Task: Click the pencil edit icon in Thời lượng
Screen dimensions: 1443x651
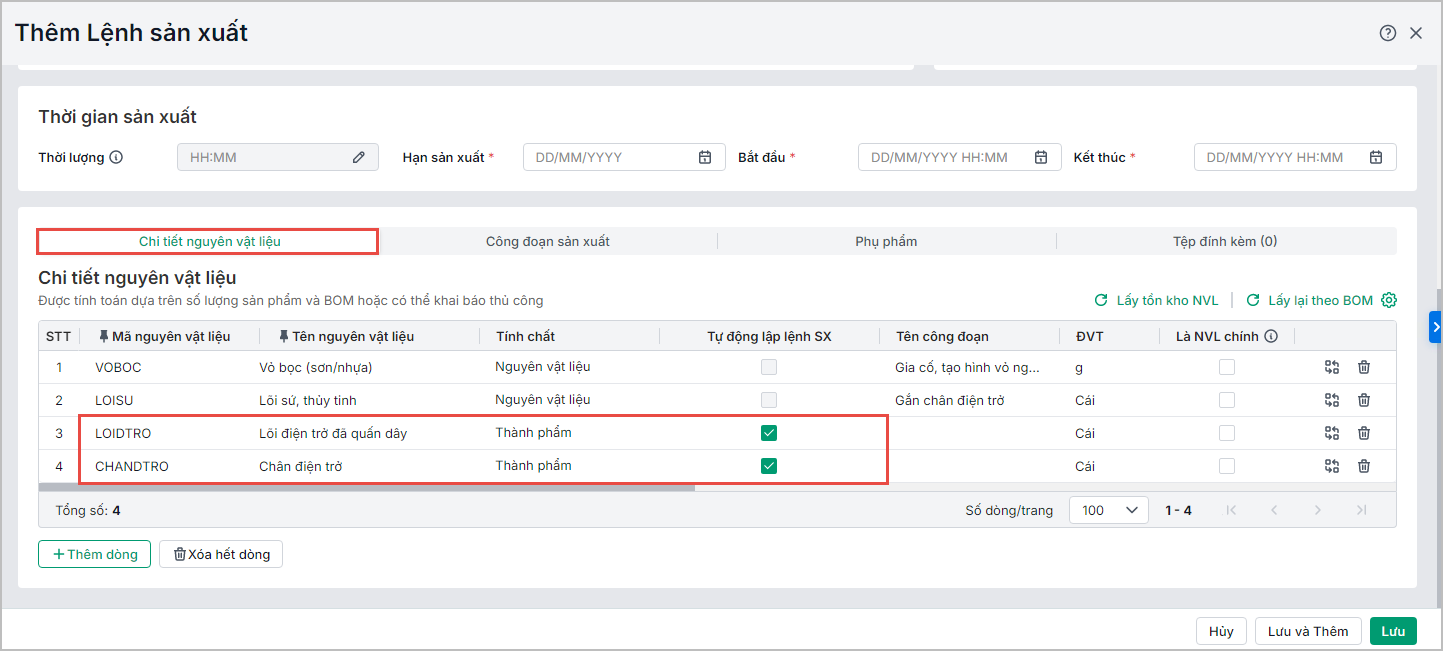Action: point(359,157)
